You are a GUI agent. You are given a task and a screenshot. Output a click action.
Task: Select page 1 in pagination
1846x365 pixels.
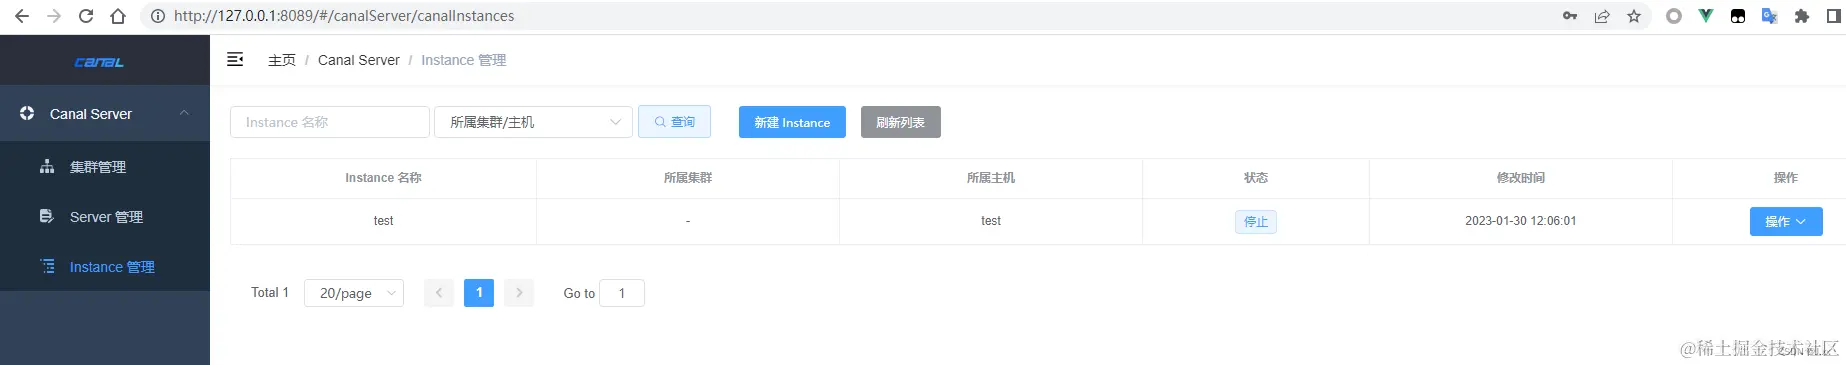click(x=479, y=293)
